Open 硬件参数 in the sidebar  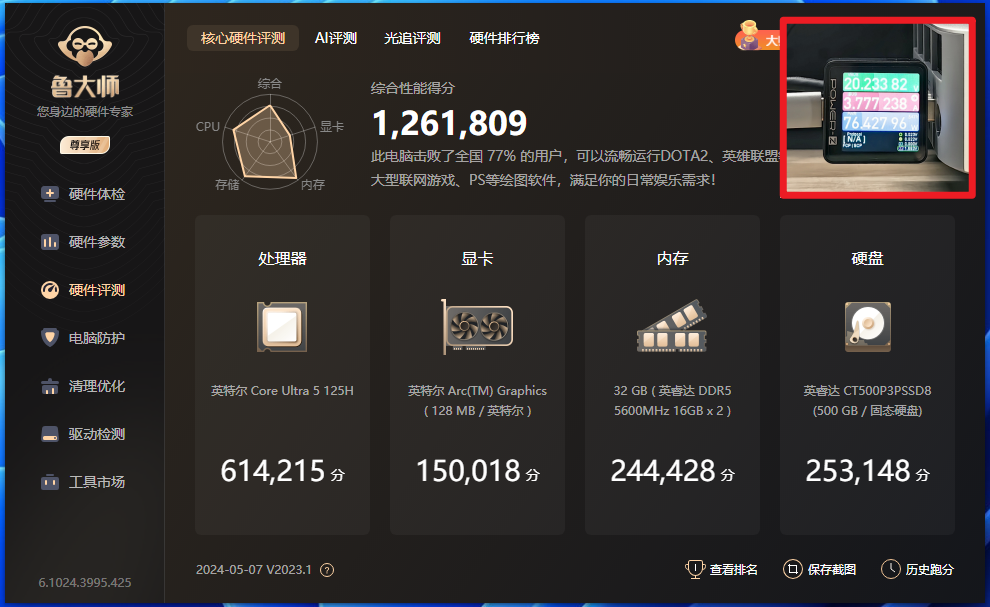(83, 242)
